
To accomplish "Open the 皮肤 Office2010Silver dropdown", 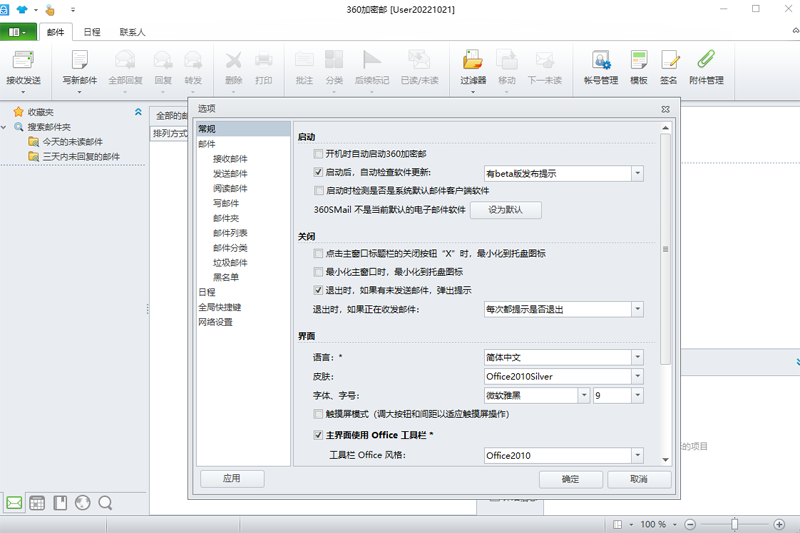I will (x=637, y=376).
